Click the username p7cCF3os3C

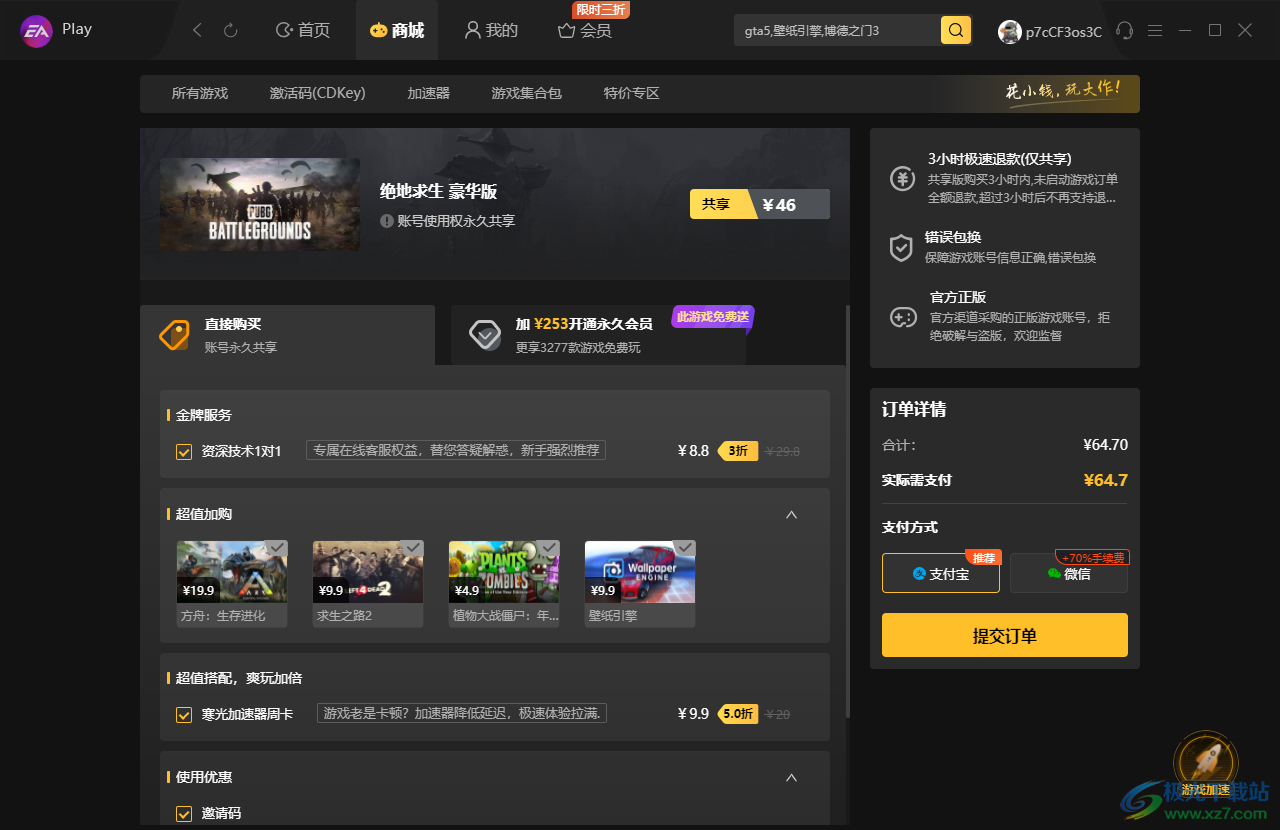pos(1064,32)
